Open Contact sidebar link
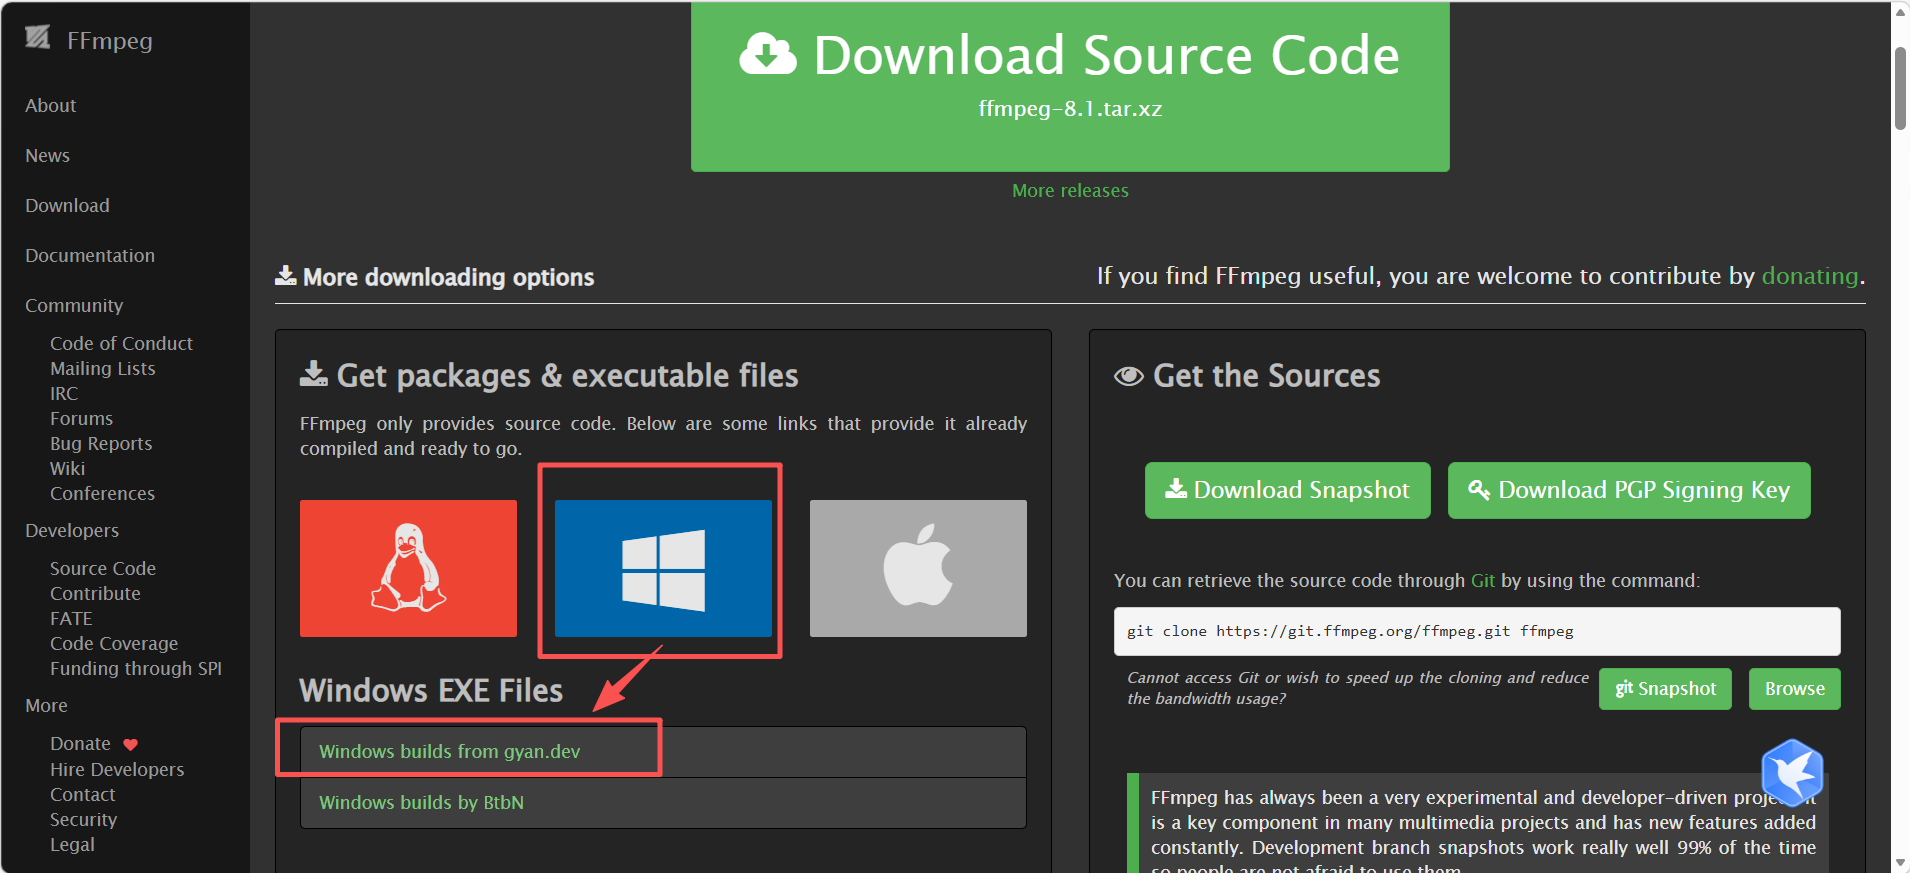 tap(83, 795)
